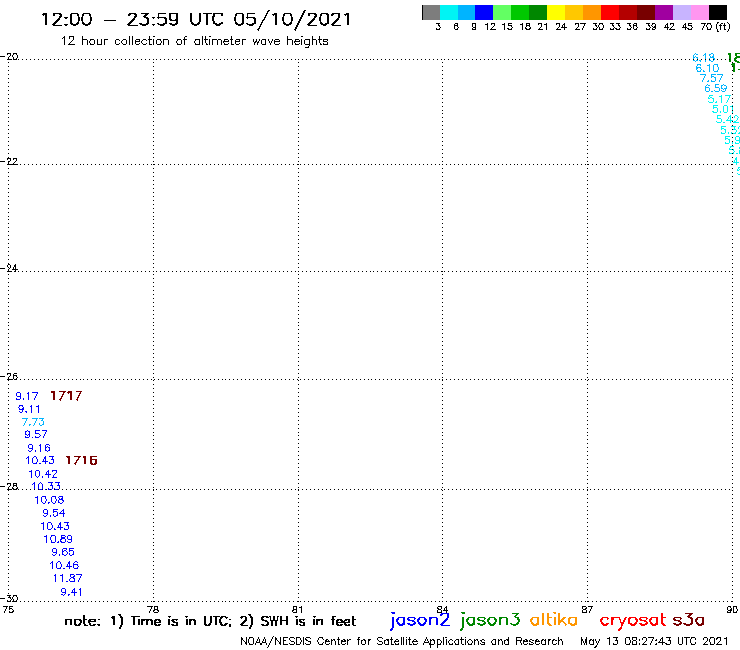Viewport: 740px width, 650px height.
Task: Select the 5.17 wave height value
Action: 719,99
